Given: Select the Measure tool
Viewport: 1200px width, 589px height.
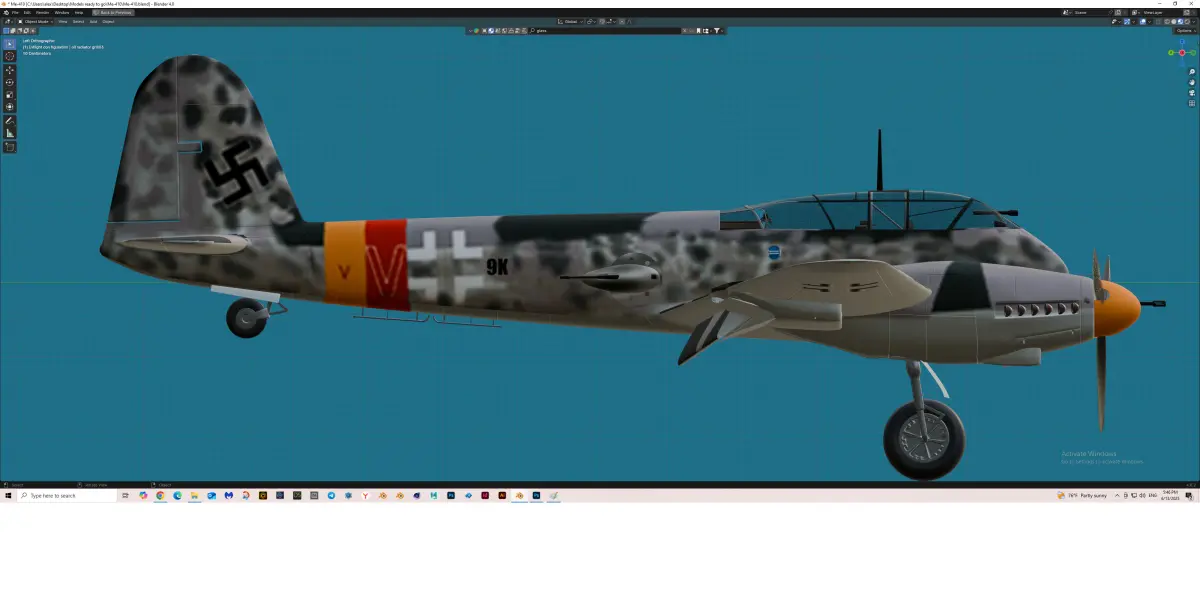Looking at the screenshot, I should [x=10, y=132].
